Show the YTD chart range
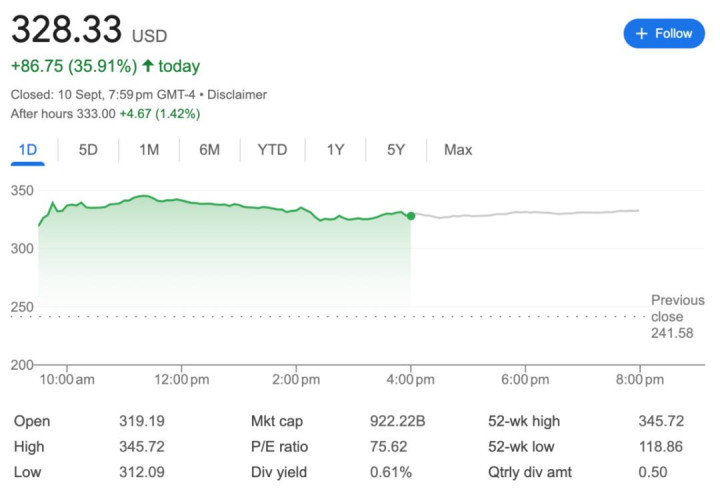The image size is (720, 499). coord(272,150)
